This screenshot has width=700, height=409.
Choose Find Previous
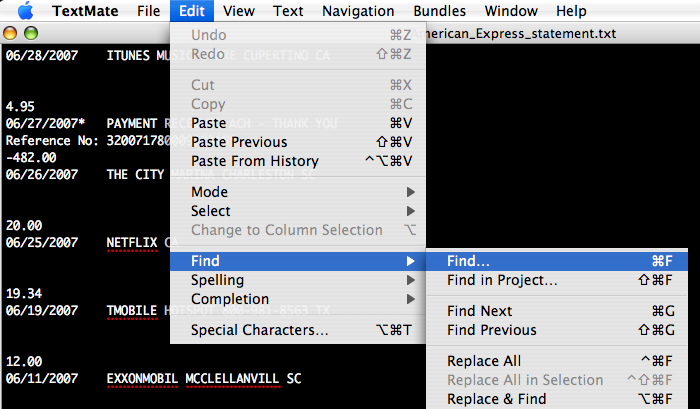coord(557,330)
